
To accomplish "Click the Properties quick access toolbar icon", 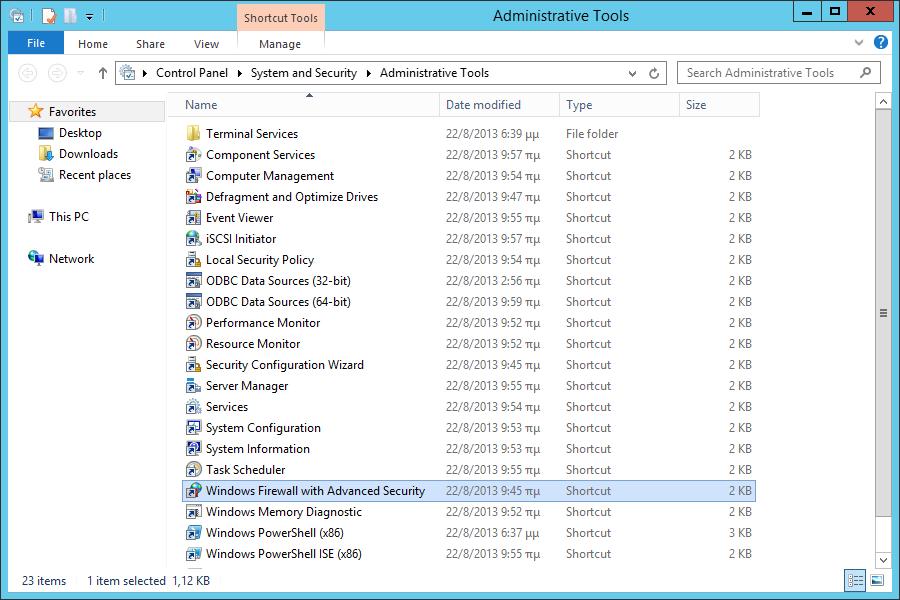I will pos(49,16).
